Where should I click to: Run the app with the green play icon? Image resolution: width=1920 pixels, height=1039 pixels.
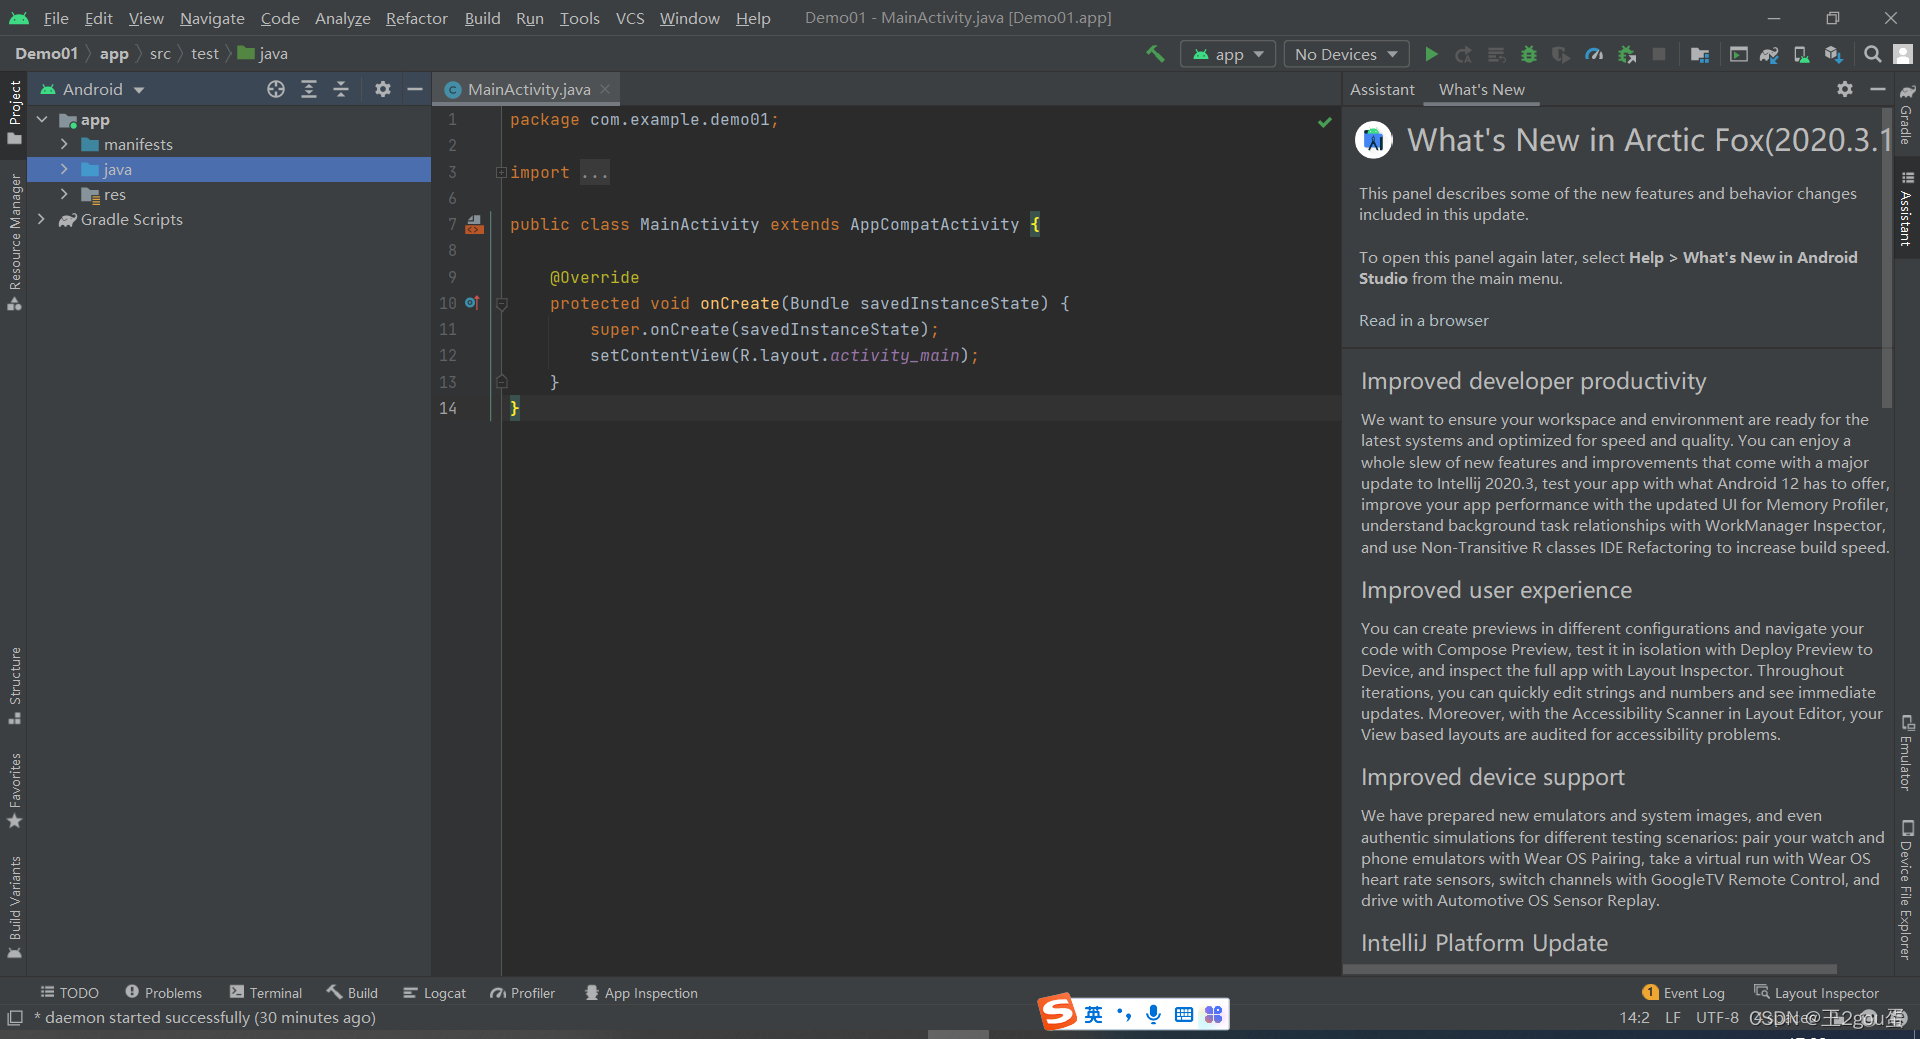coord(1431,54)
